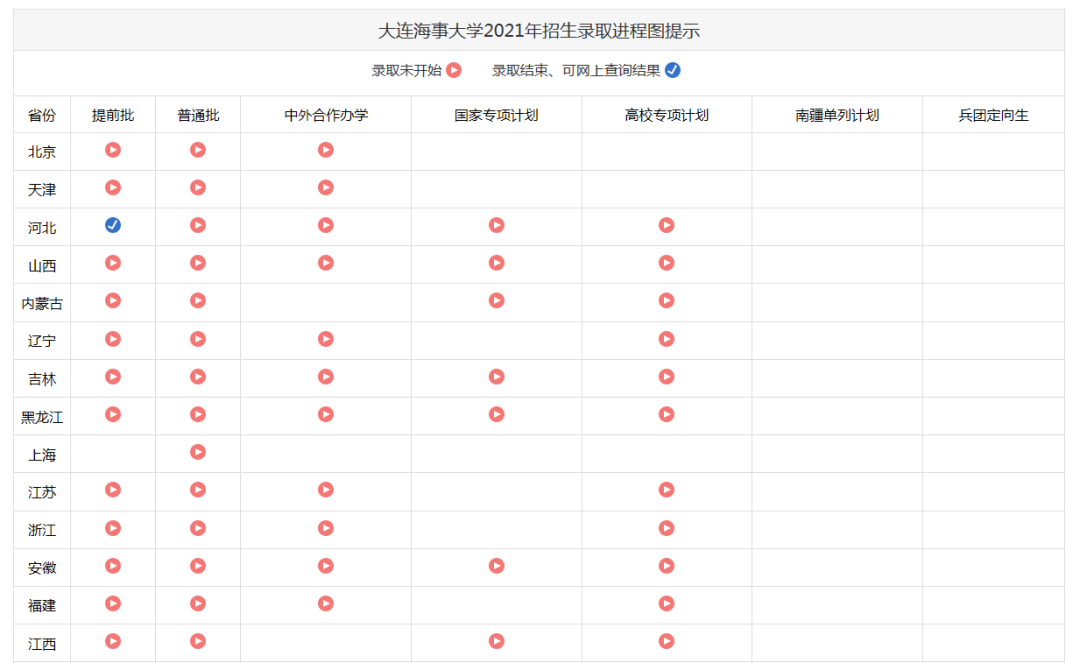
Task: Click the 中外合作办学 column header
Action: tap(326, 115)
